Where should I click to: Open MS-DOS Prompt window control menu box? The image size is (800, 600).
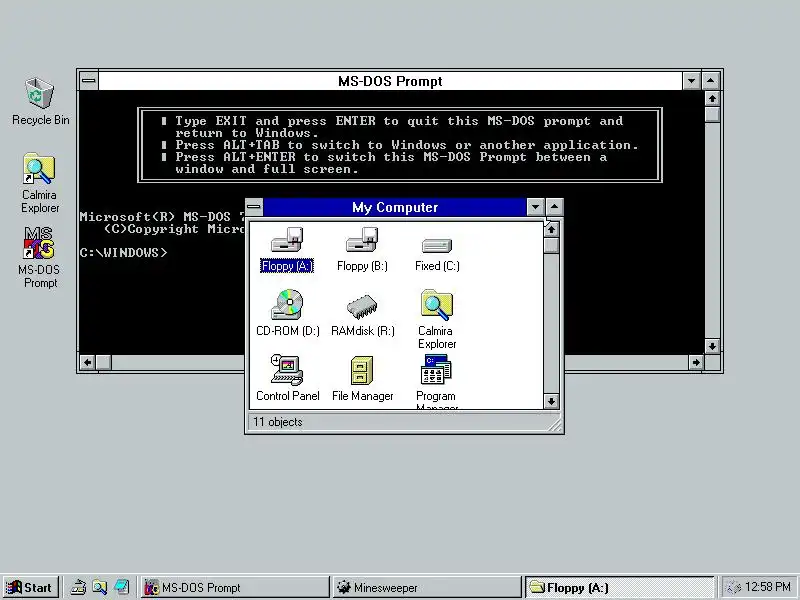(x=89, y=81)
